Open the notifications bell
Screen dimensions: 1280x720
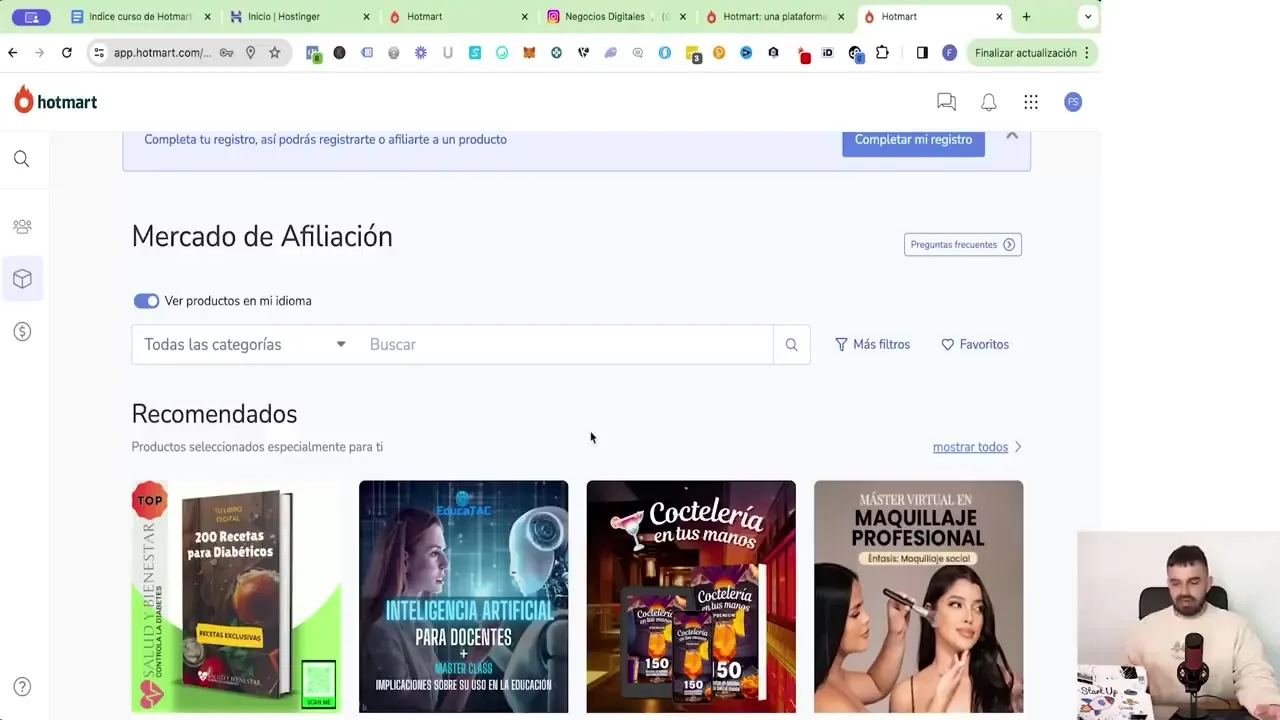(x=988, y=102)
